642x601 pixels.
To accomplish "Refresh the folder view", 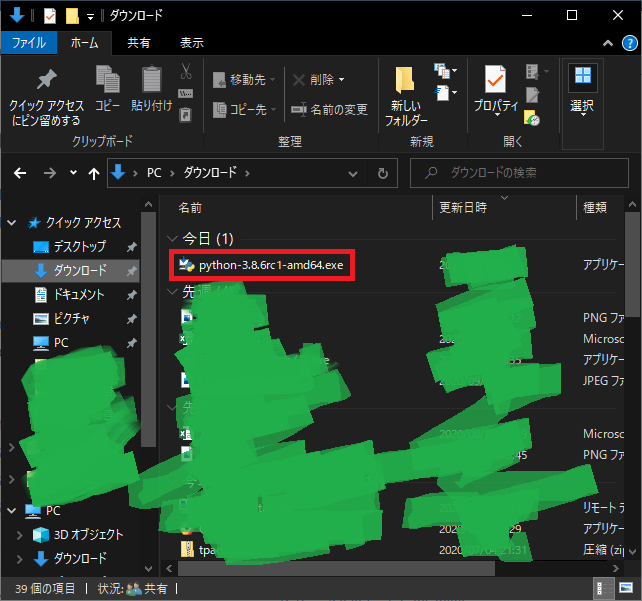I will pyautogui.click(x=383, y=174).
